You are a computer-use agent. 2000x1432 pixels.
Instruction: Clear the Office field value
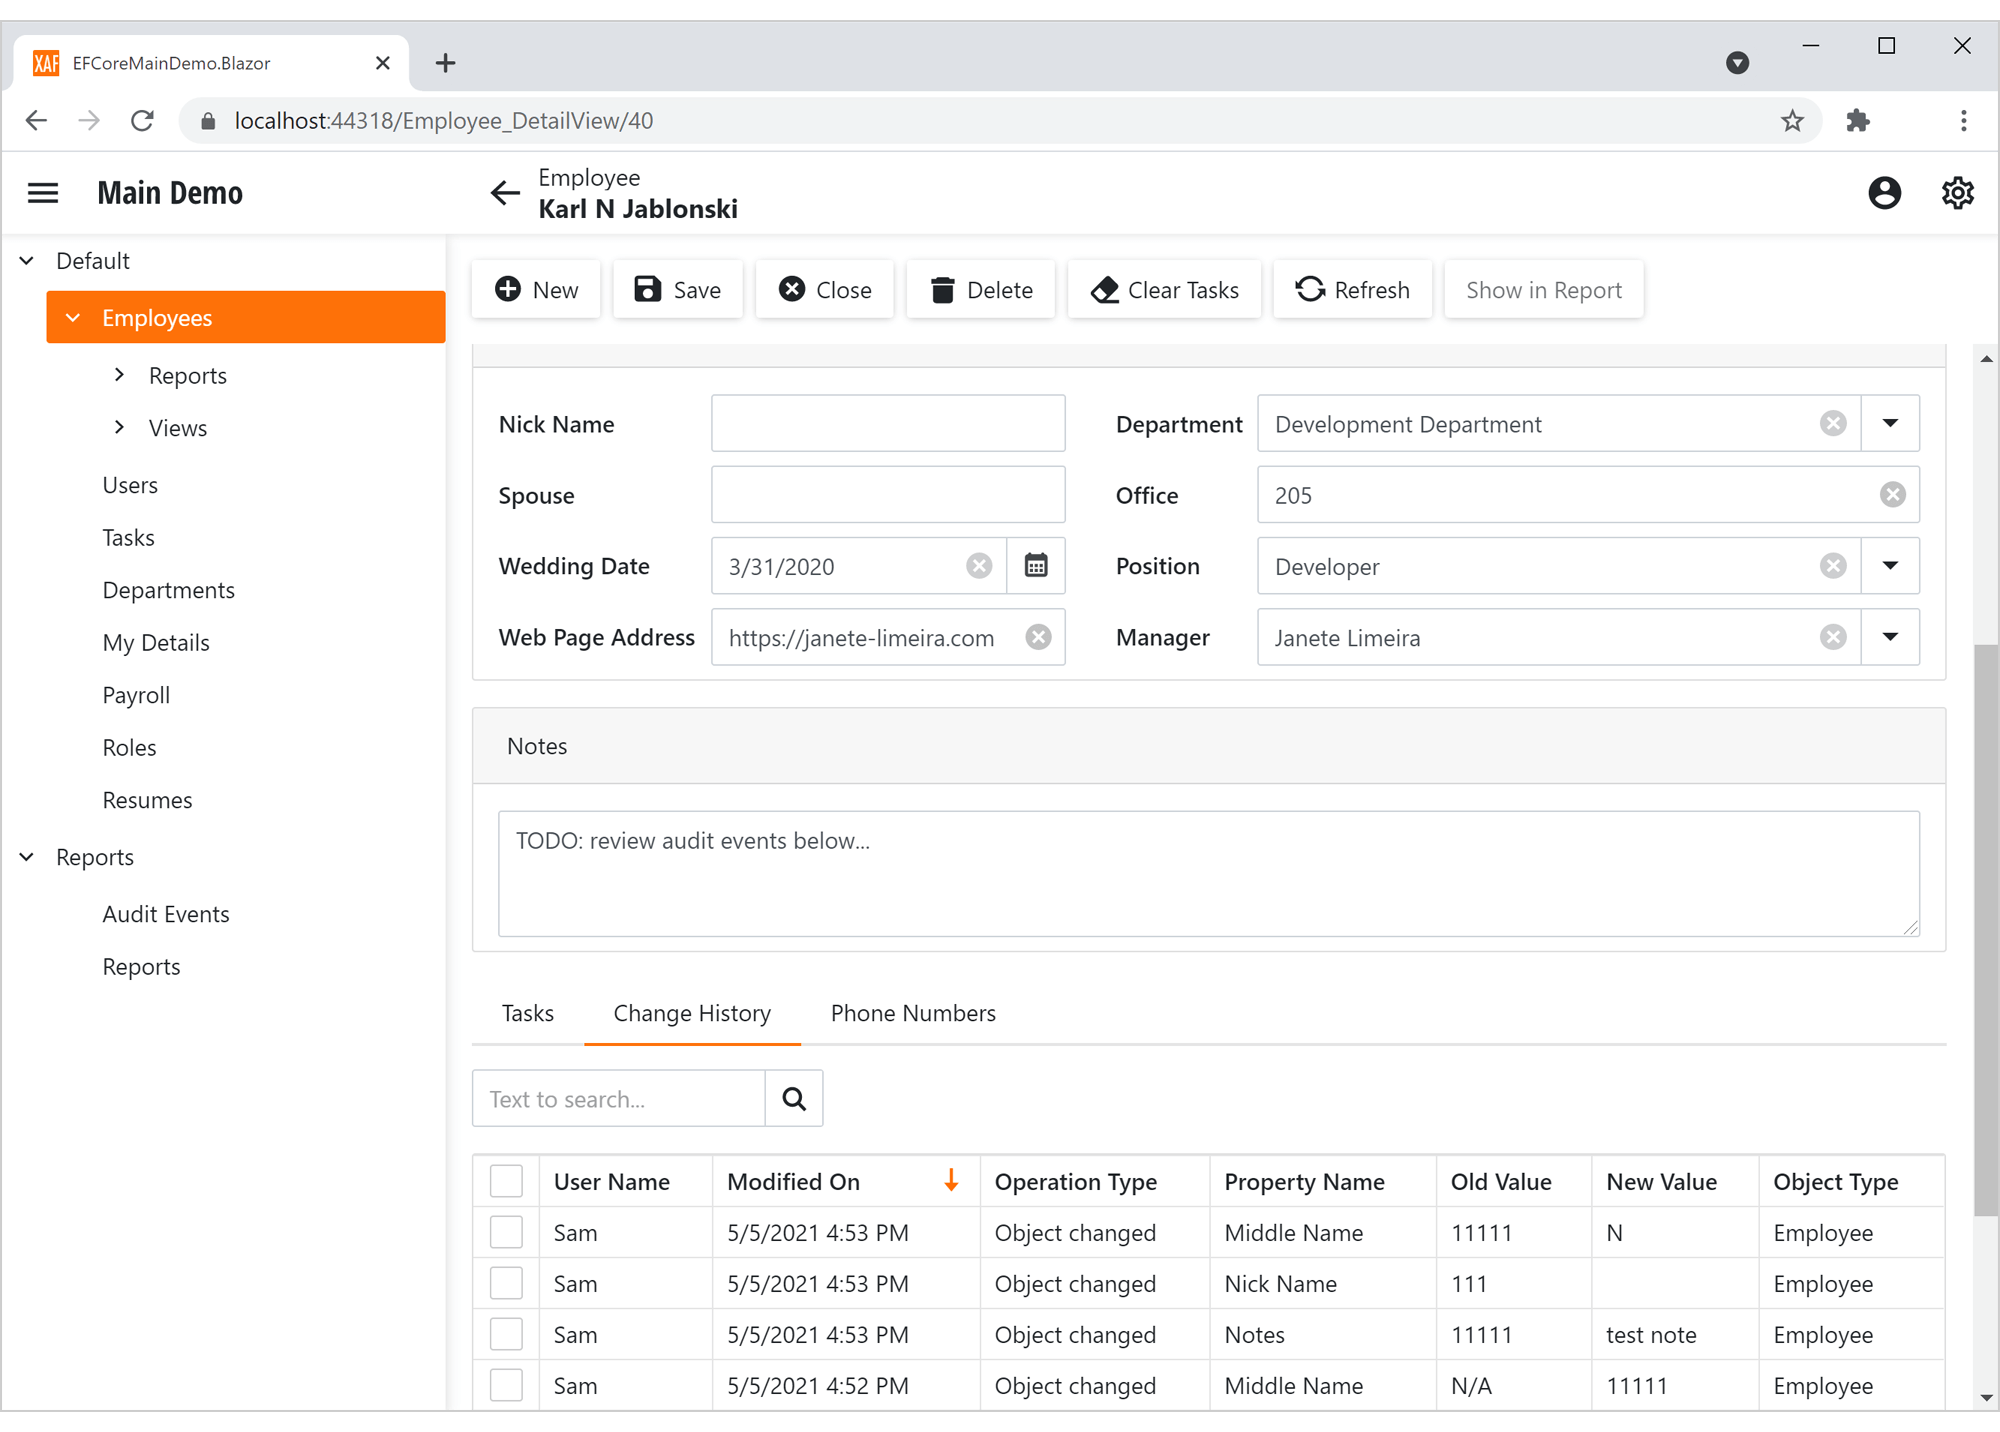click(x=1891, y=494)
